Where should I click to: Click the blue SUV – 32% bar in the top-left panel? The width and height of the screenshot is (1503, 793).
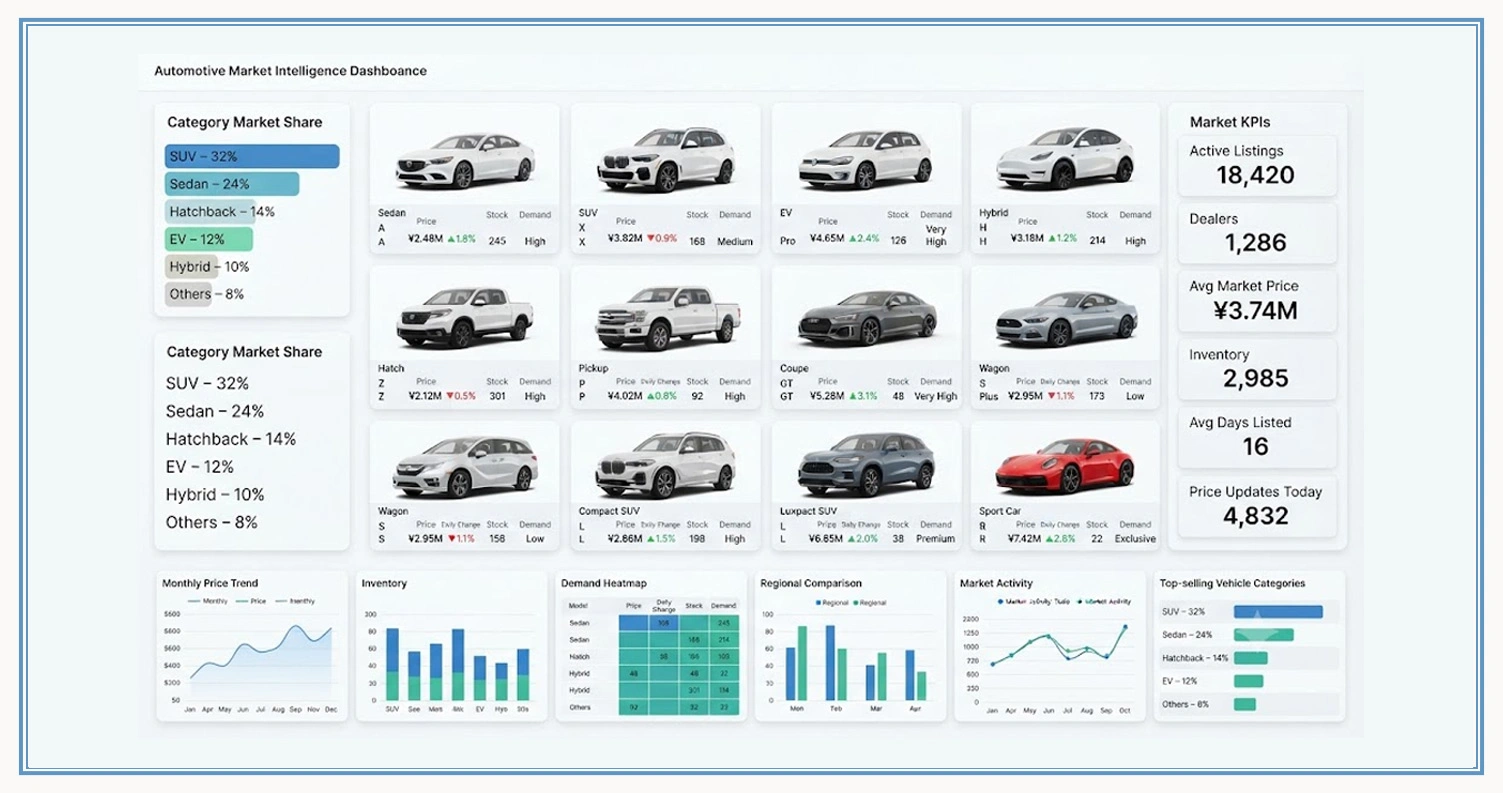coord(252,157)
